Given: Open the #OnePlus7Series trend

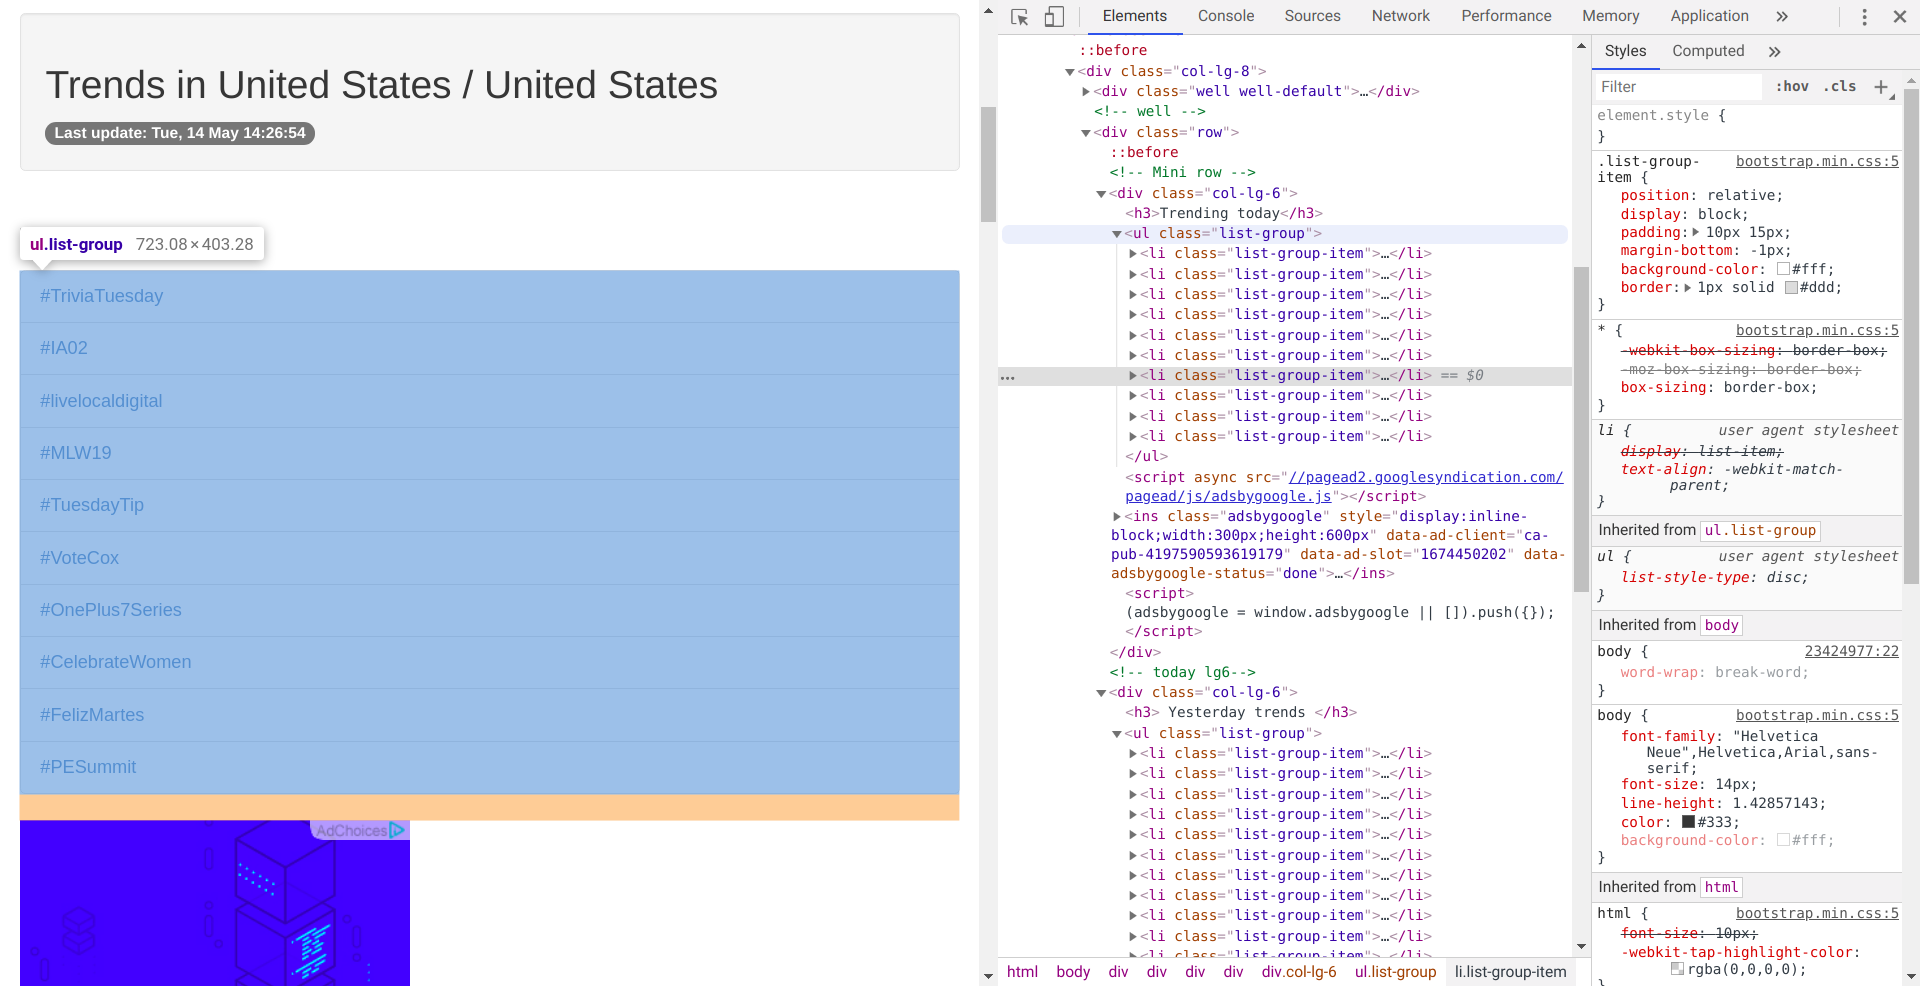Looking at the screenshot, I should tap(111, 610).
